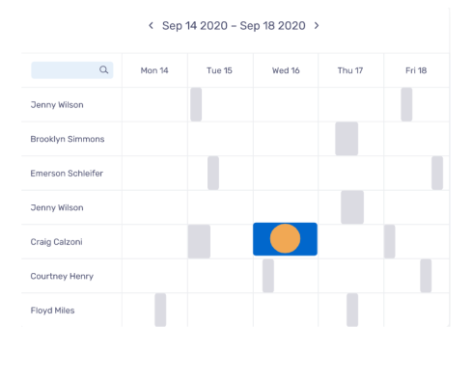Open Courtney Henry's Wednesday gray event
Screen dimensions: 472x379
click(268, 276)
